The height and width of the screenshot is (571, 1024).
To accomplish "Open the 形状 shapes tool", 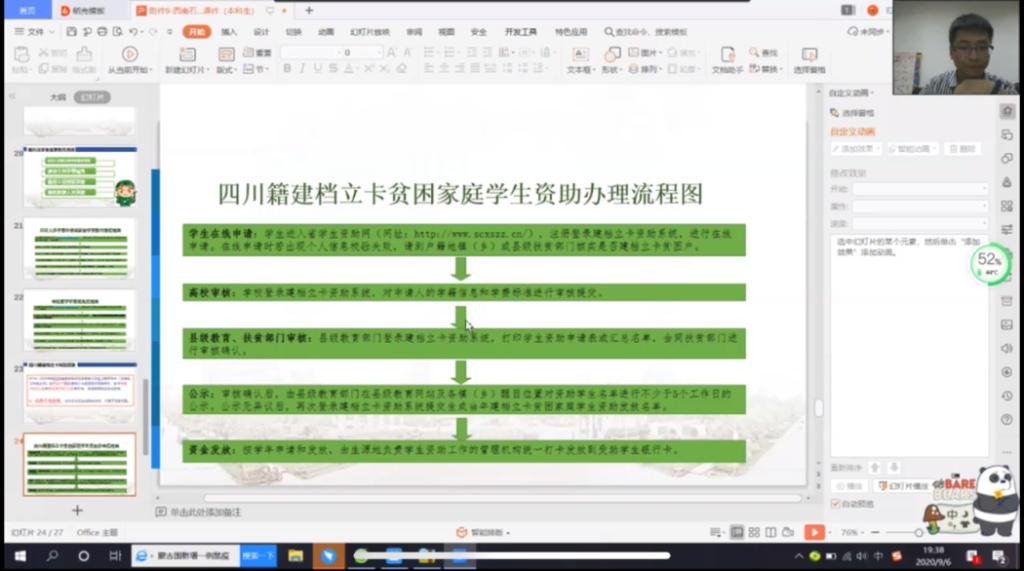I will click(611, 54).
